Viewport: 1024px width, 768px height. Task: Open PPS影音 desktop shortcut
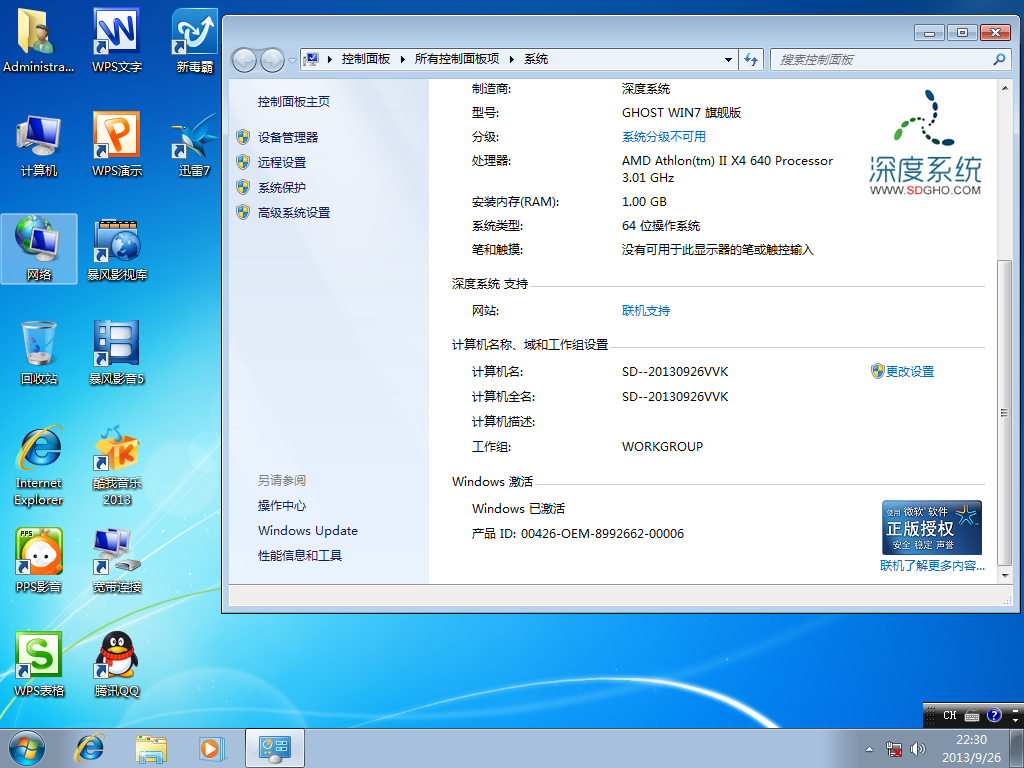click(x=39, y=560)
